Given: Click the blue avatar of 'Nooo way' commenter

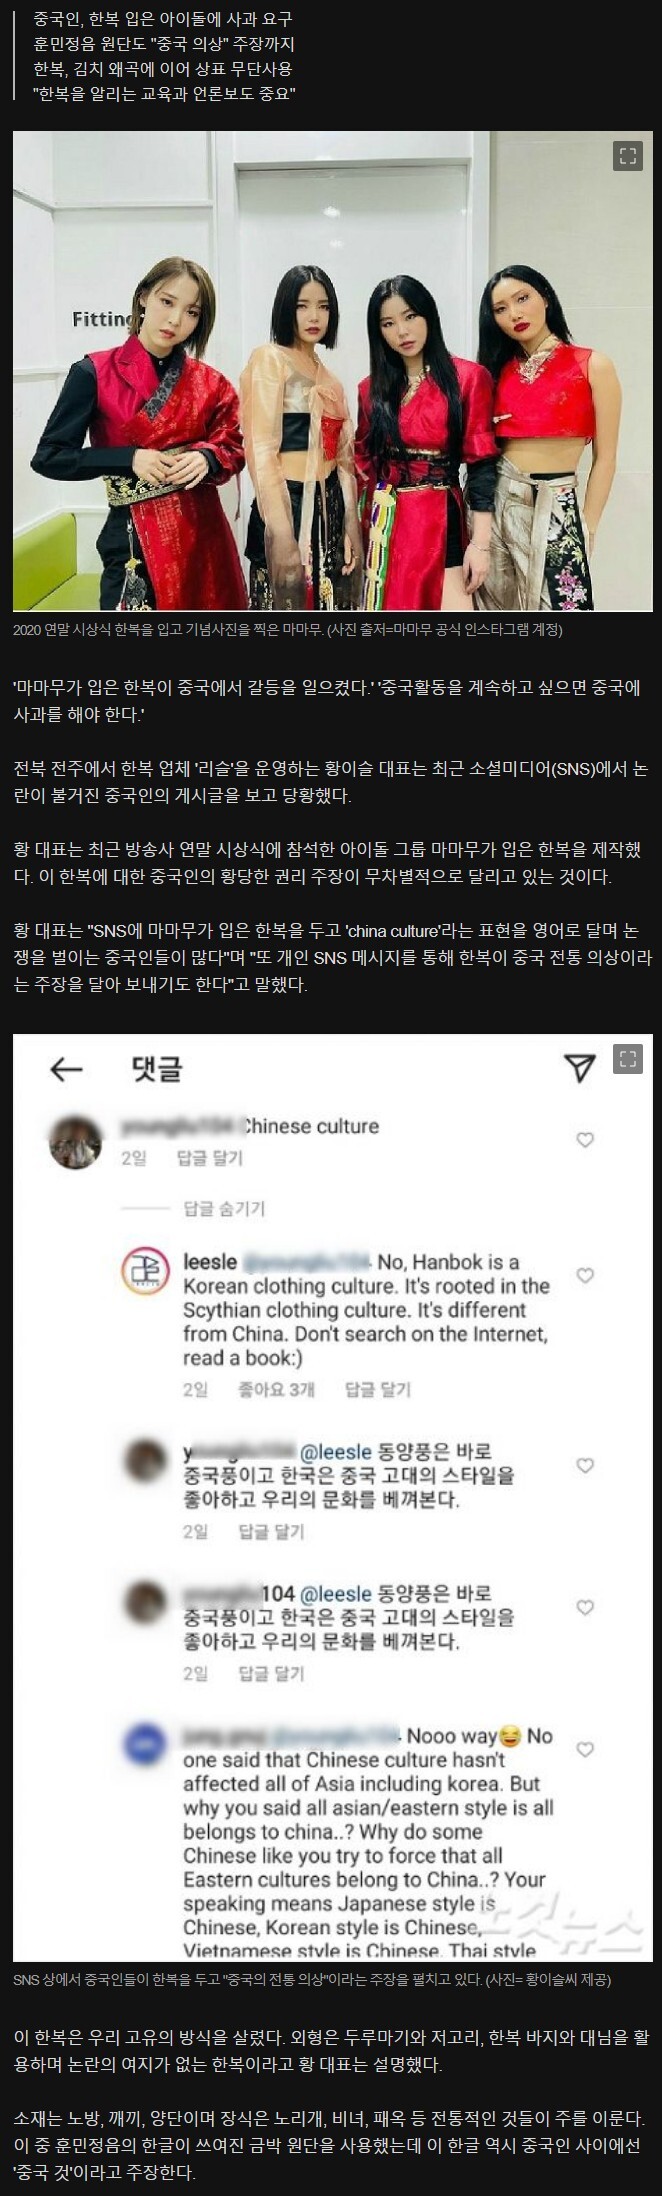Looking at the screenshot, I should coord(145,1745).
